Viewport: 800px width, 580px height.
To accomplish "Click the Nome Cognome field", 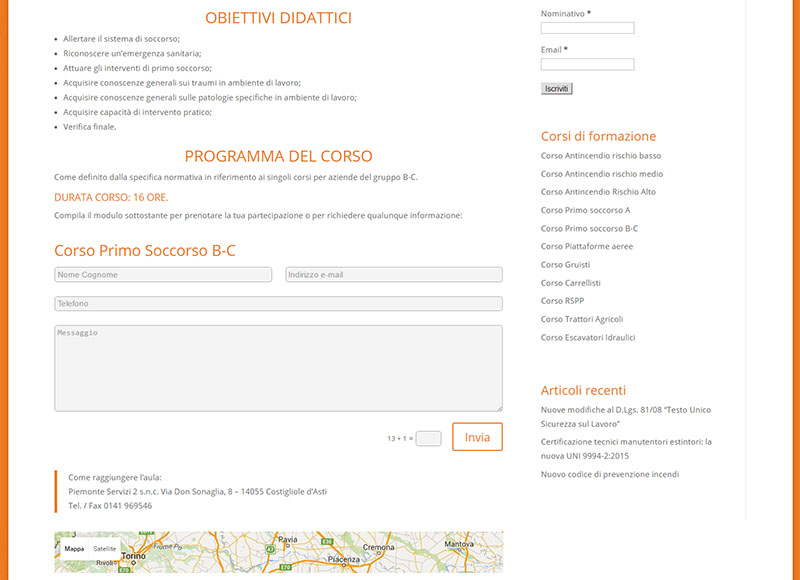I will coord(163,274).
